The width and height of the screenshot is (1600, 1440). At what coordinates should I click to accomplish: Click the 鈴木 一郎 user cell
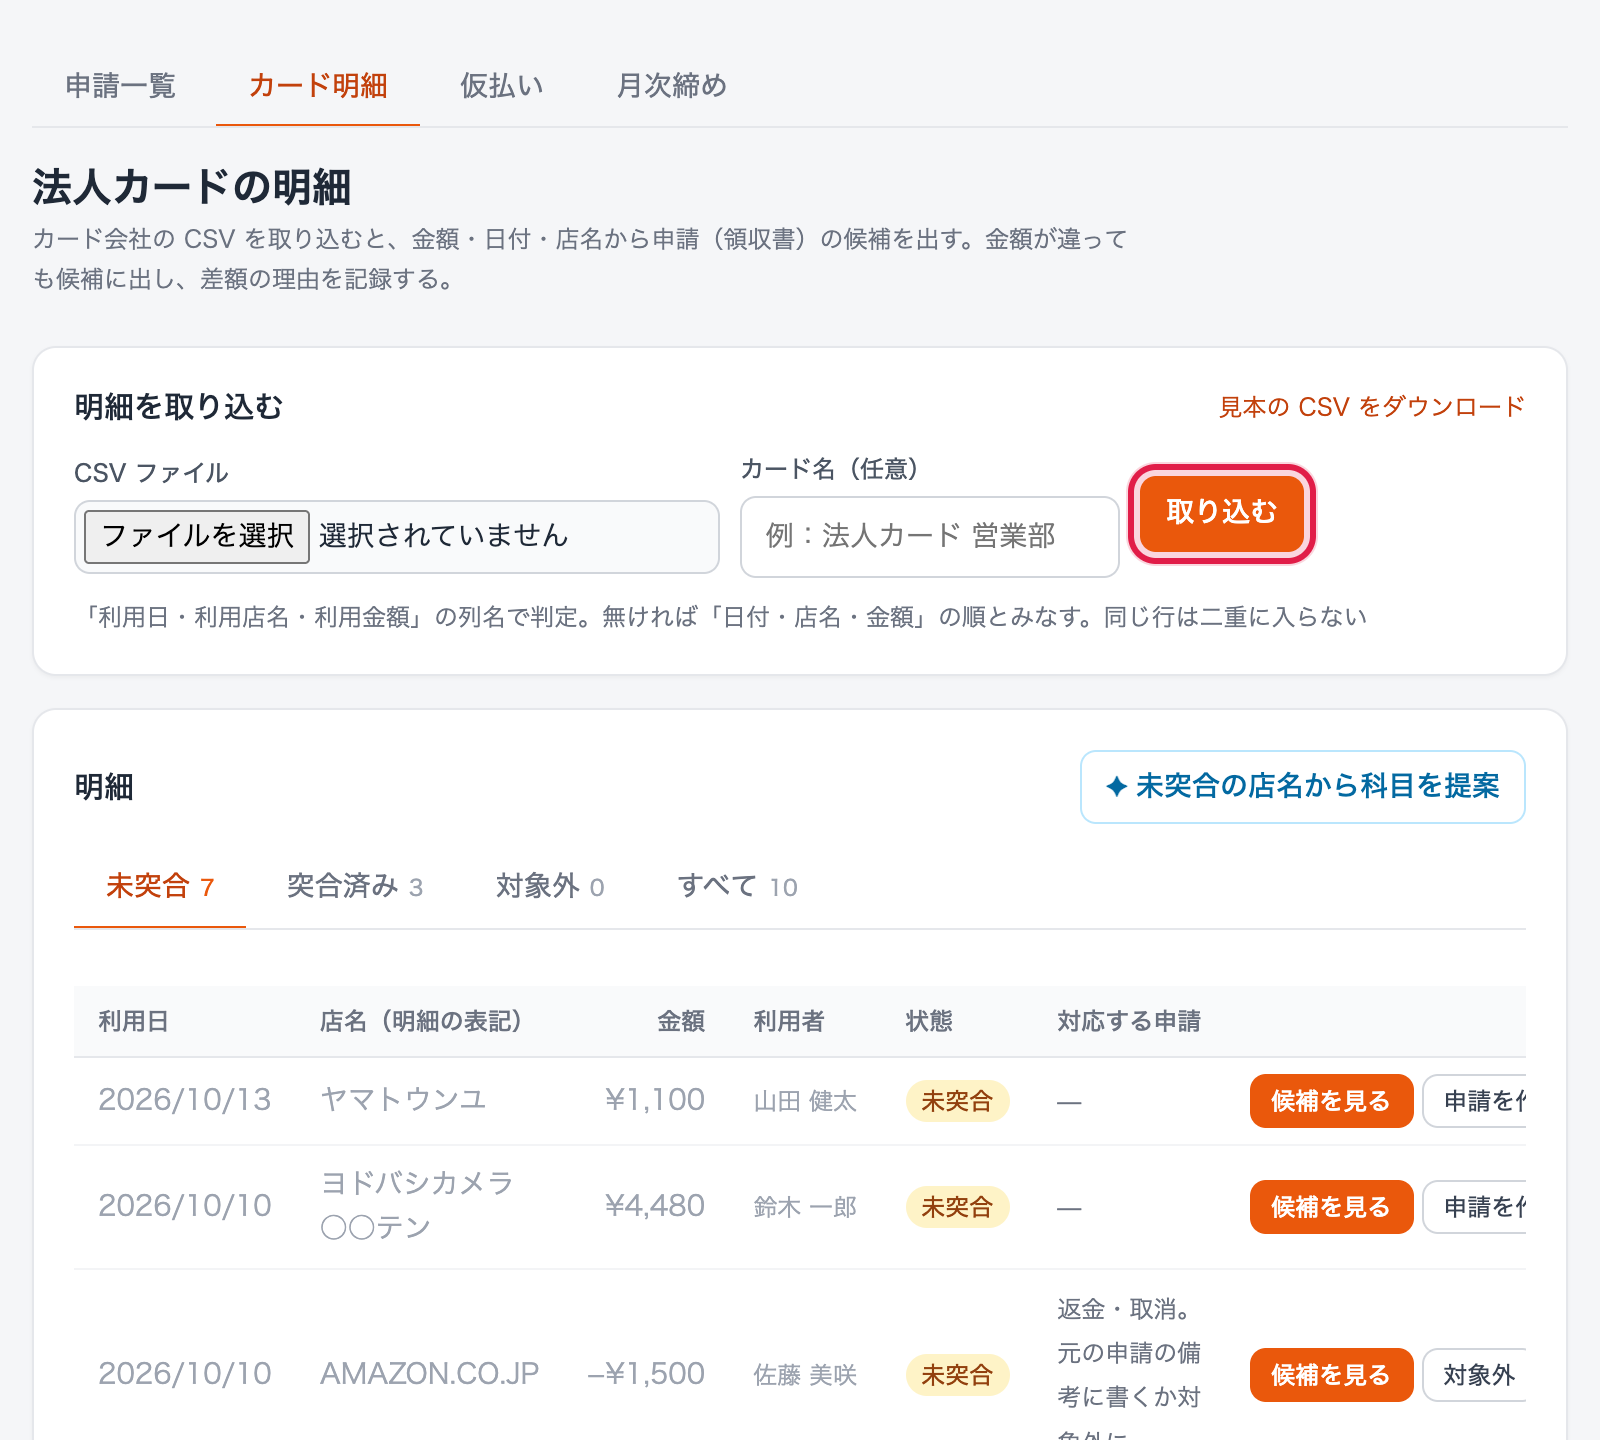(805, 1207)
